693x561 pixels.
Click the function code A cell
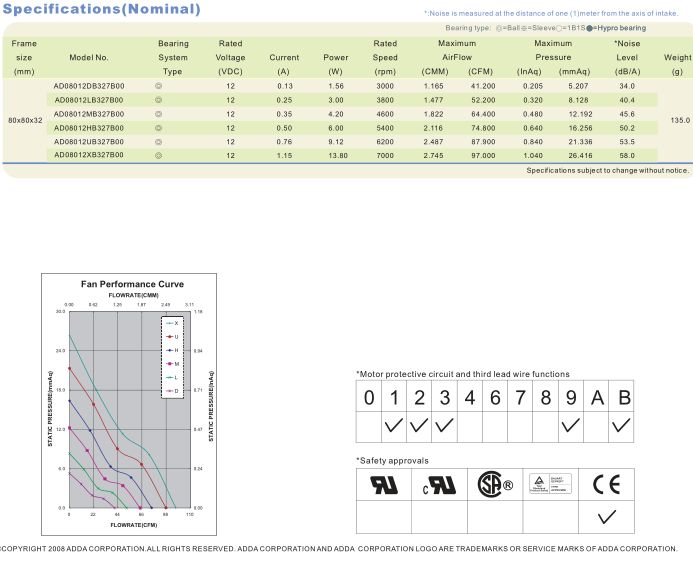[596, 397]
